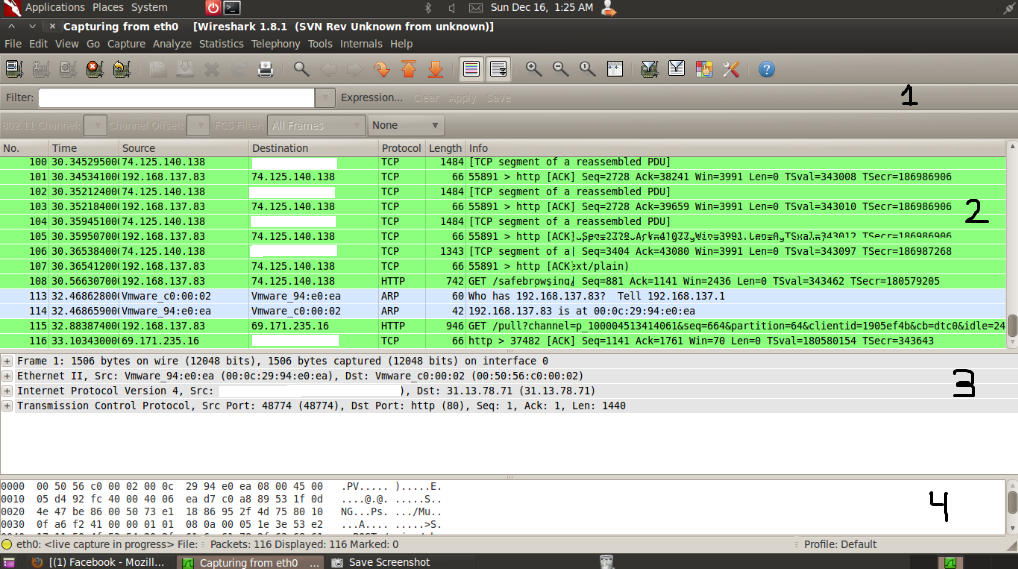The width and height of the screenshot is (1018, 569).
Task: Open Wireshark help with blue question icon
Action: (x=767, y=69)
